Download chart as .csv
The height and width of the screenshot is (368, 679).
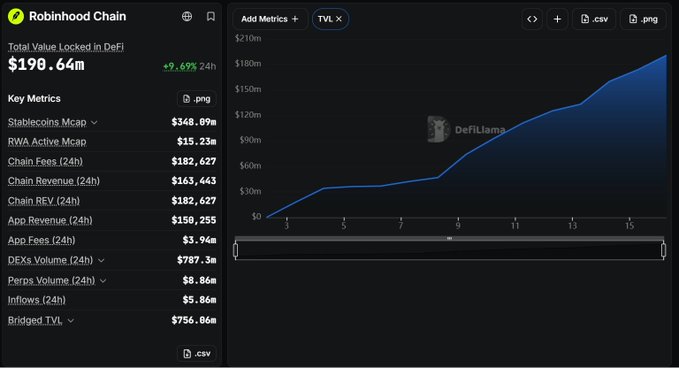pyautogui.click(x=594, y=19)
